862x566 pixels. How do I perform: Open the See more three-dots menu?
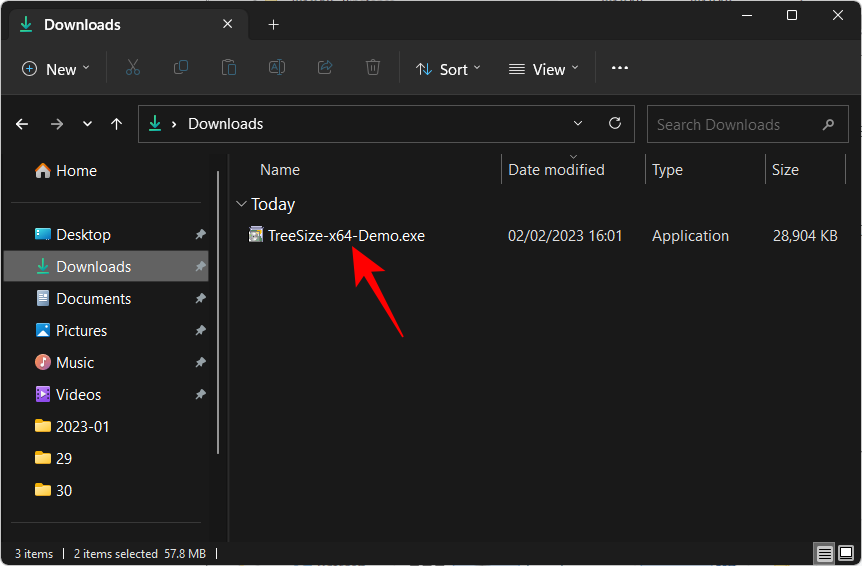pos(620,68)
